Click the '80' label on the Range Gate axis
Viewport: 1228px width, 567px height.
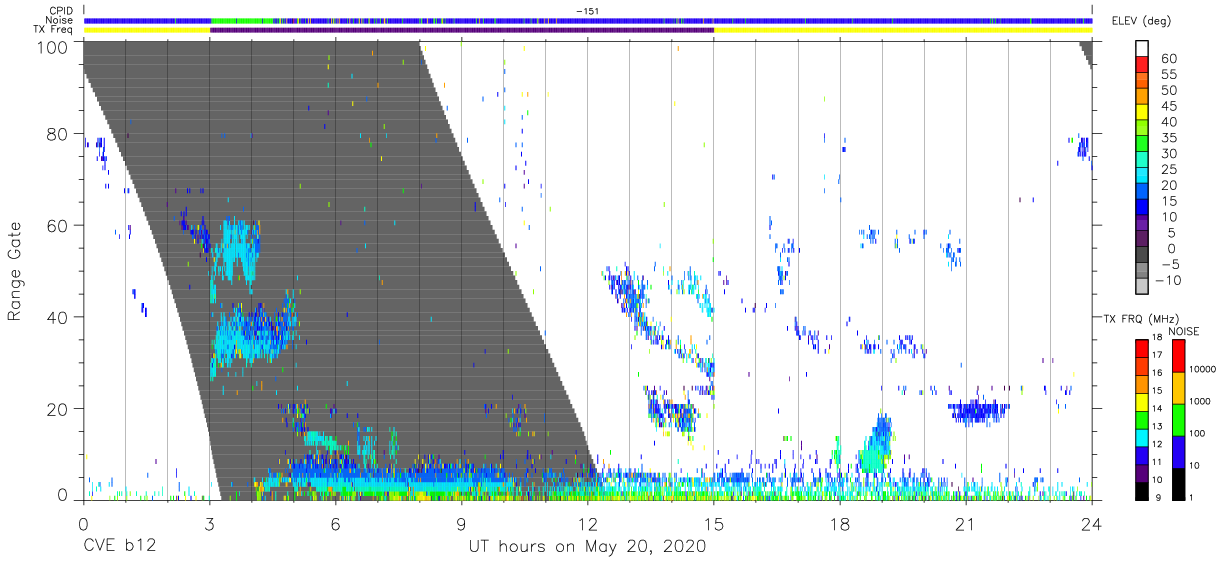[58, 134]
